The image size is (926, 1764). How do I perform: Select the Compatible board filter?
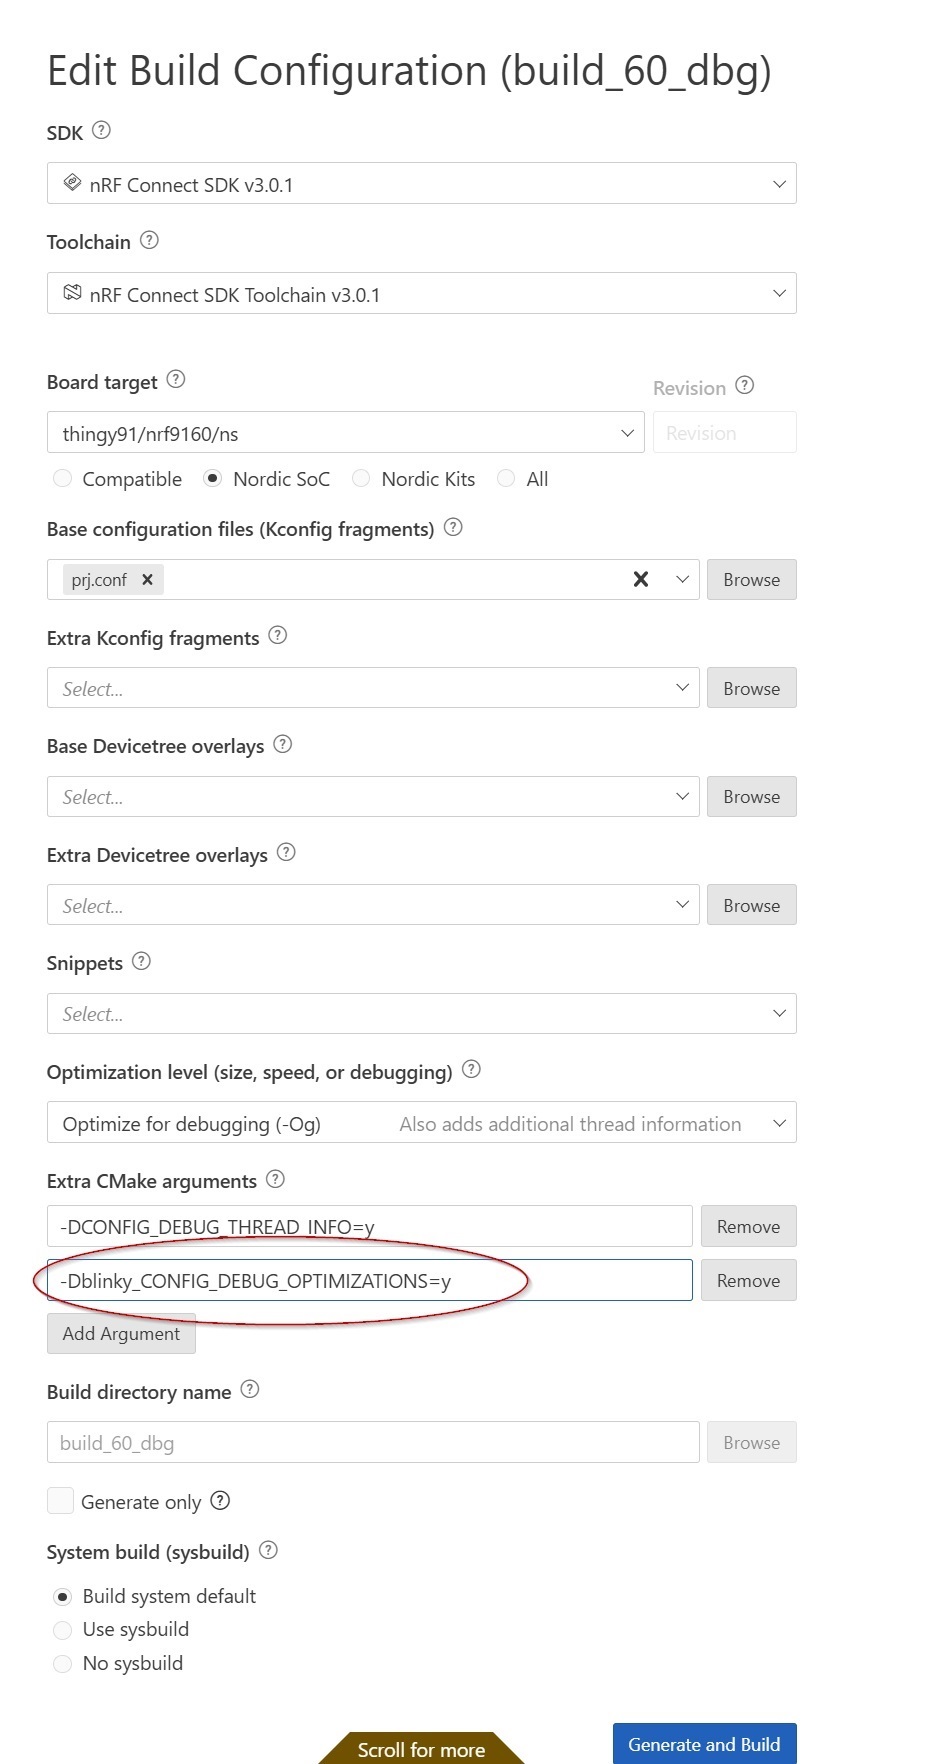point(62,479)
